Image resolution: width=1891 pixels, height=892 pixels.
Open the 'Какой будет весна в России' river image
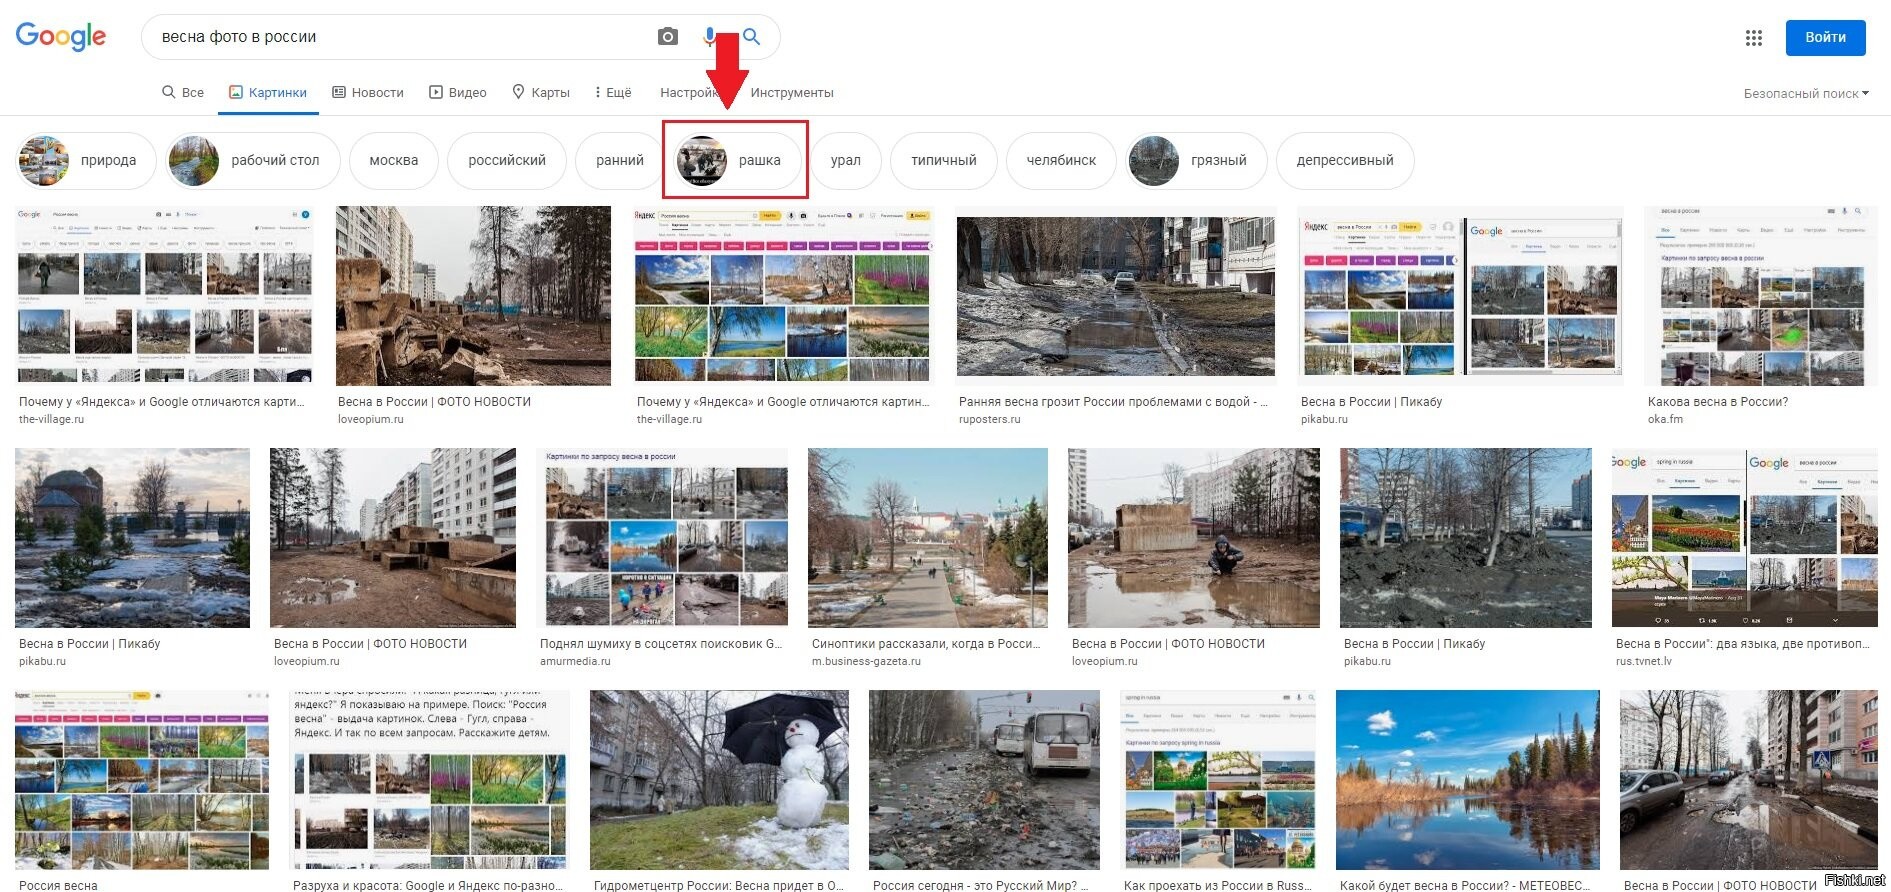tap(1467, 780)
